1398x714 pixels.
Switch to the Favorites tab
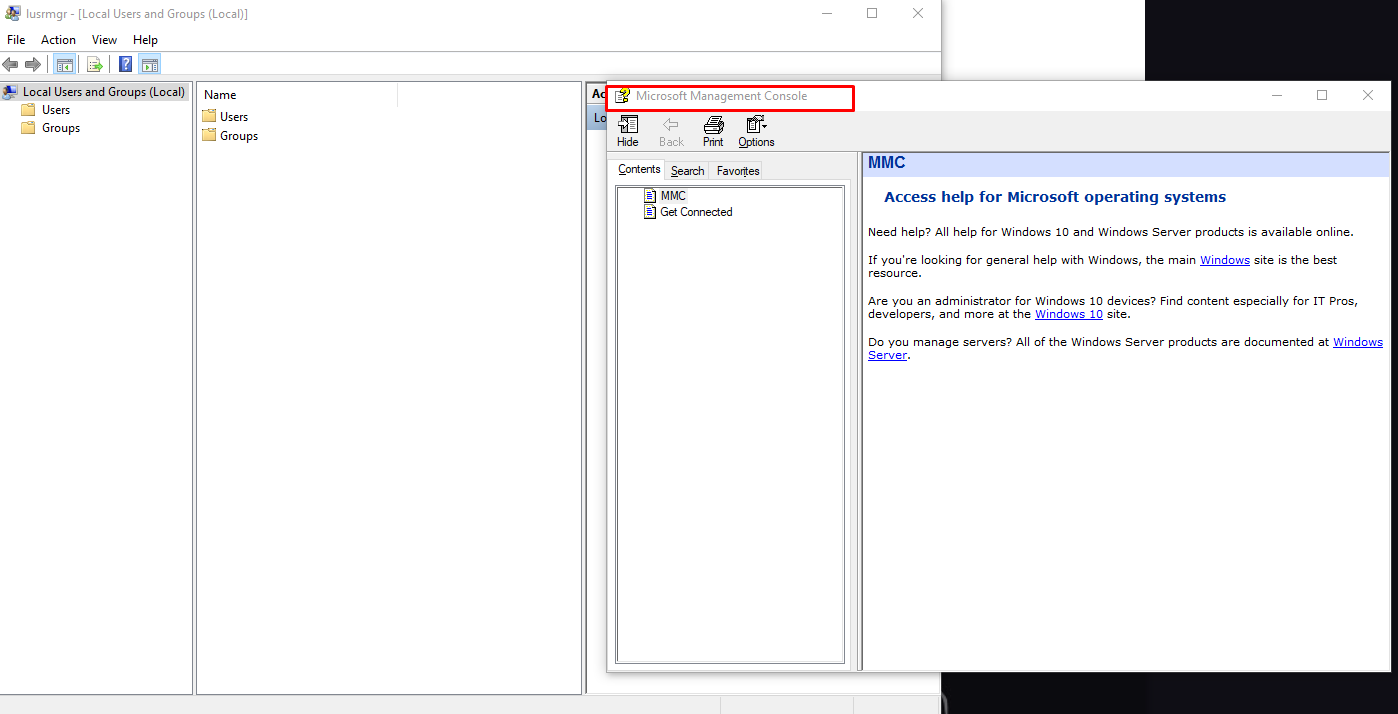click(x=738, y=171)
